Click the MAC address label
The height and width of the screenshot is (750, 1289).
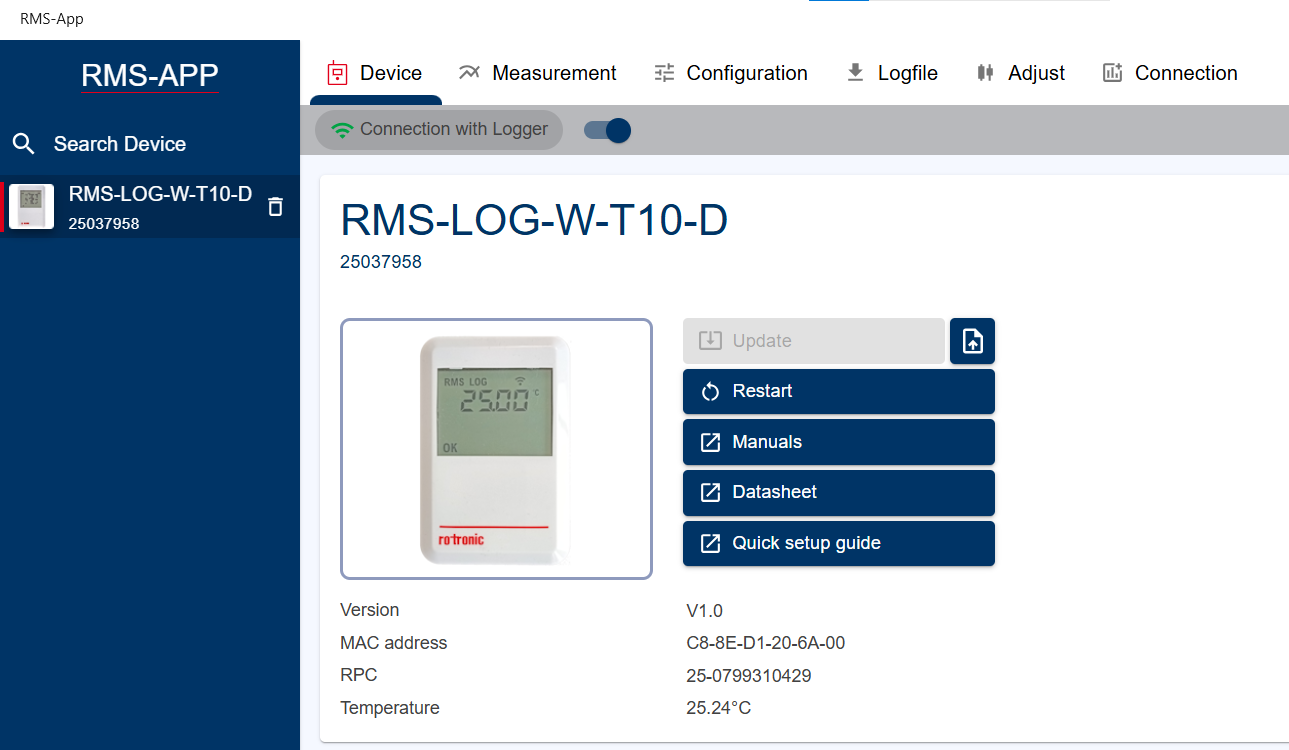coord(393,643)
